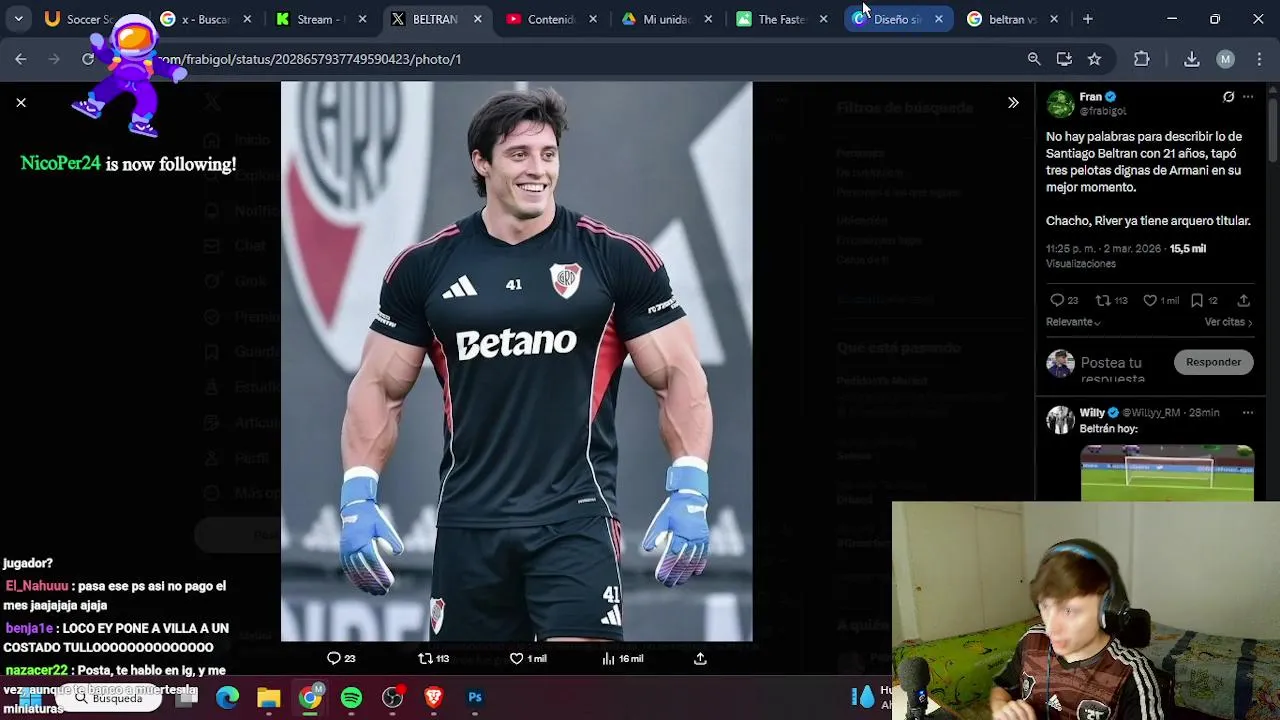Image resolution: width=1280 pixels, height=720 pixels.
Task: Open File Explorer from taskbar
Action: [269, 698]
